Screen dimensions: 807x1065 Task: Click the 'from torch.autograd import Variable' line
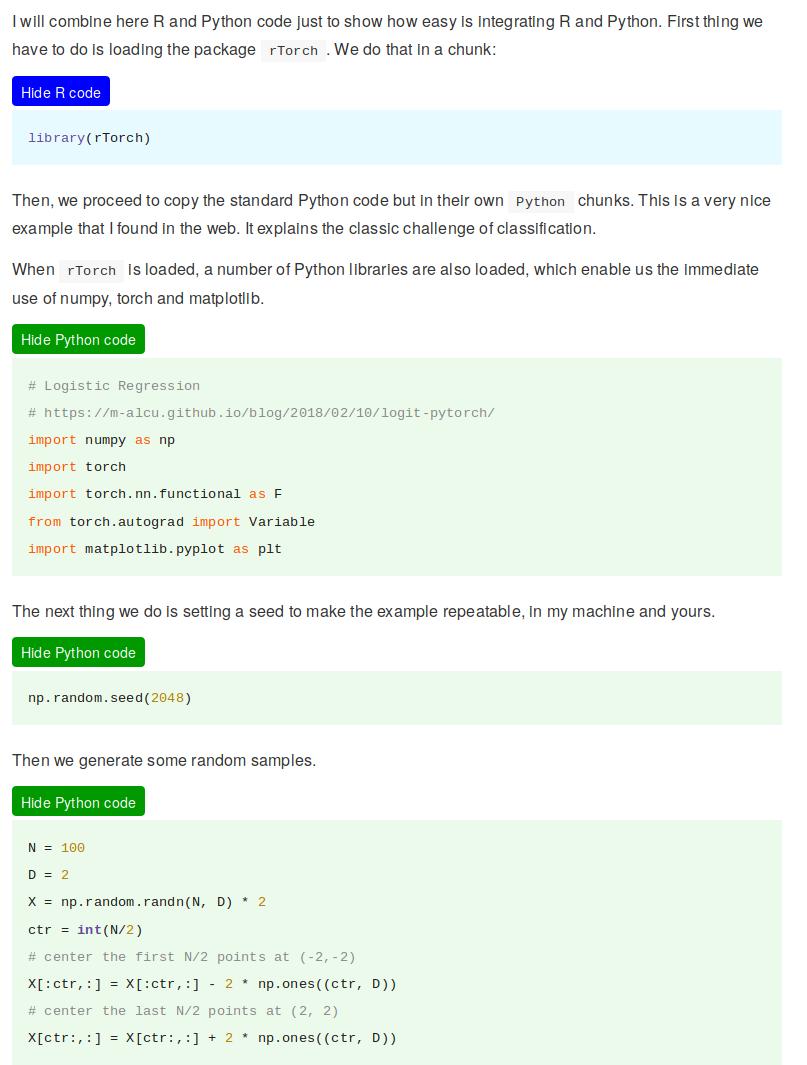(x=171, y=522)
